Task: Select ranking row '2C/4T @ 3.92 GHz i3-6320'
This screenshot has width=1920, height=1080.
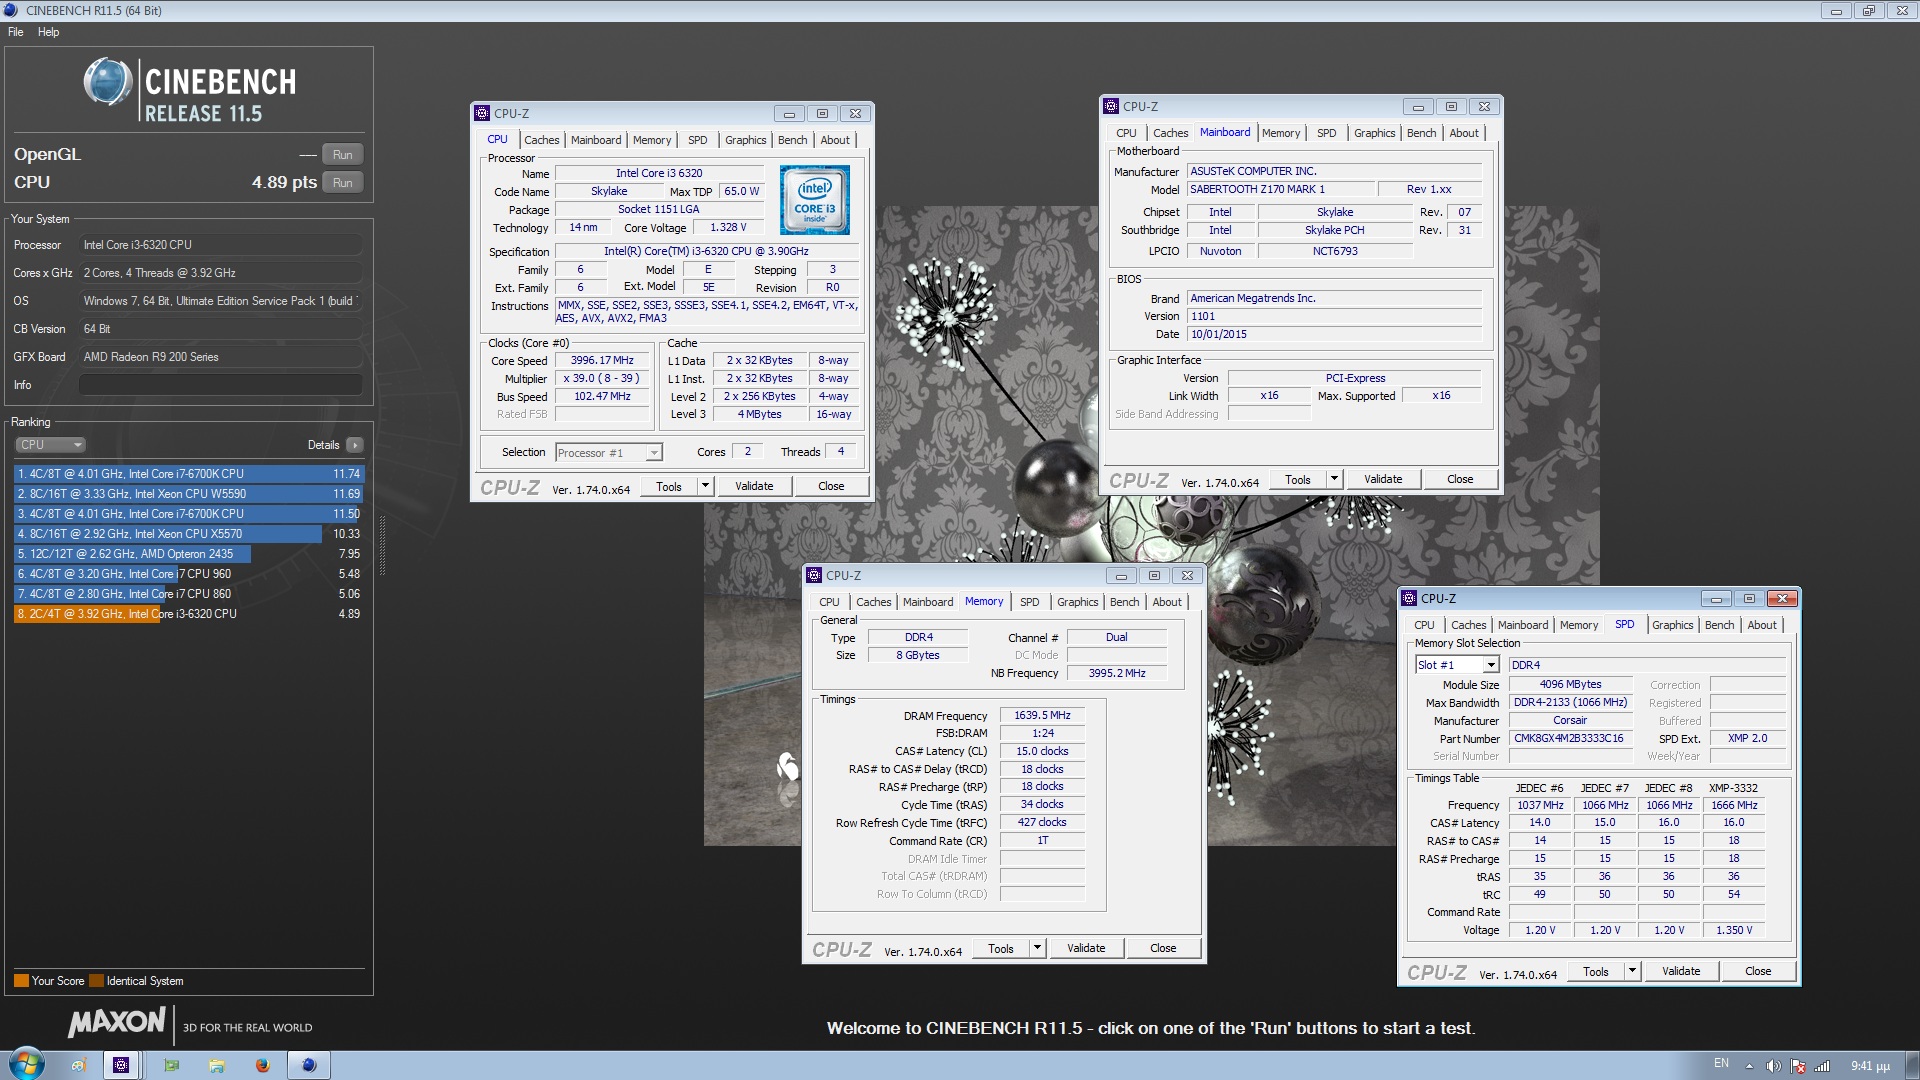Action: pyautogui.click(x=188, y=614)
